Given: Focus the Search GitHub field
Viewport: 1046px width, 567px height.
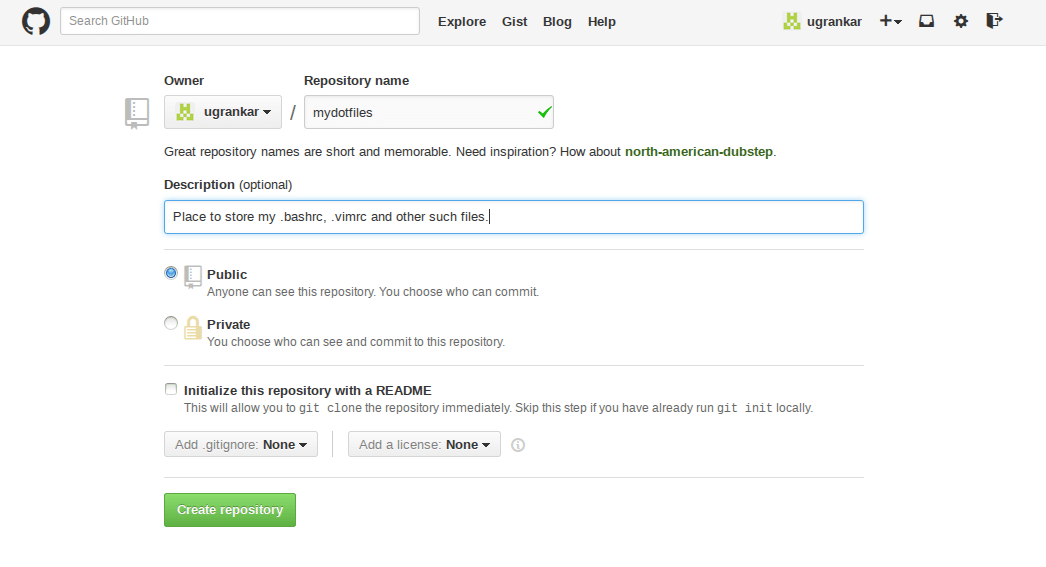Looking at the screenshot, I should pos(240,21).
